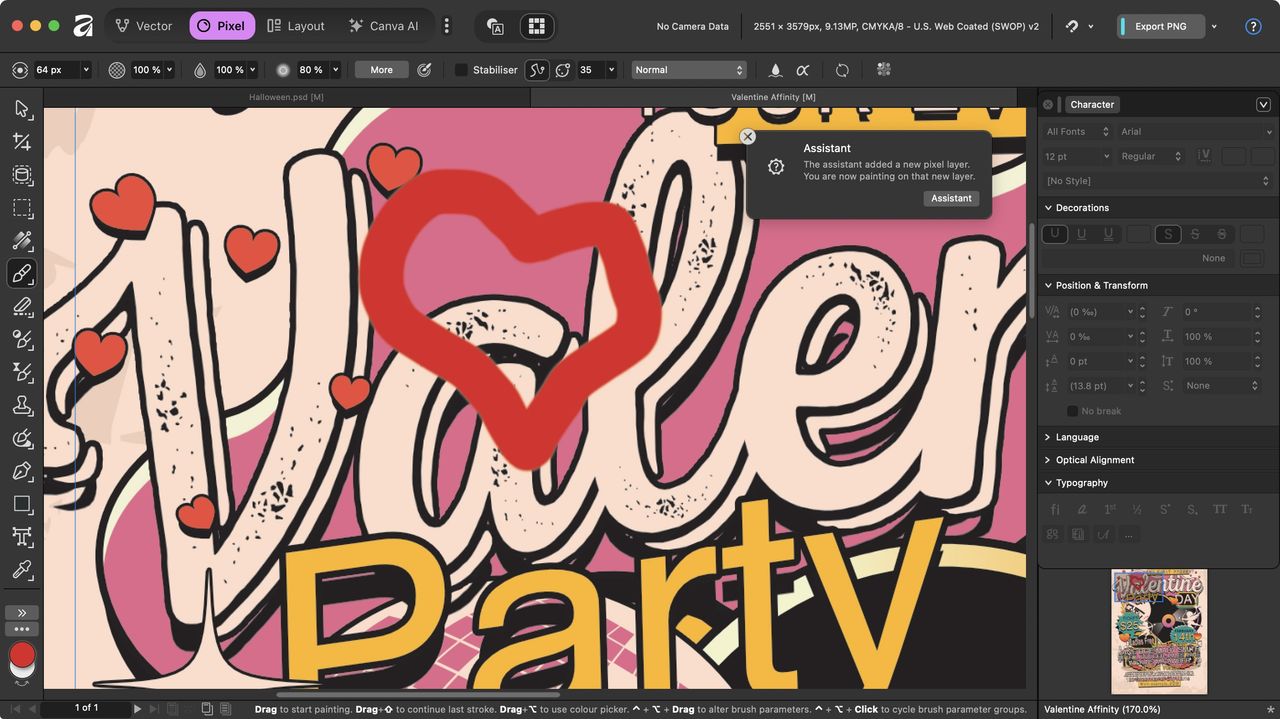Select the Move tool
Viewport: 1280px width, 719px height.
(22, 108)
